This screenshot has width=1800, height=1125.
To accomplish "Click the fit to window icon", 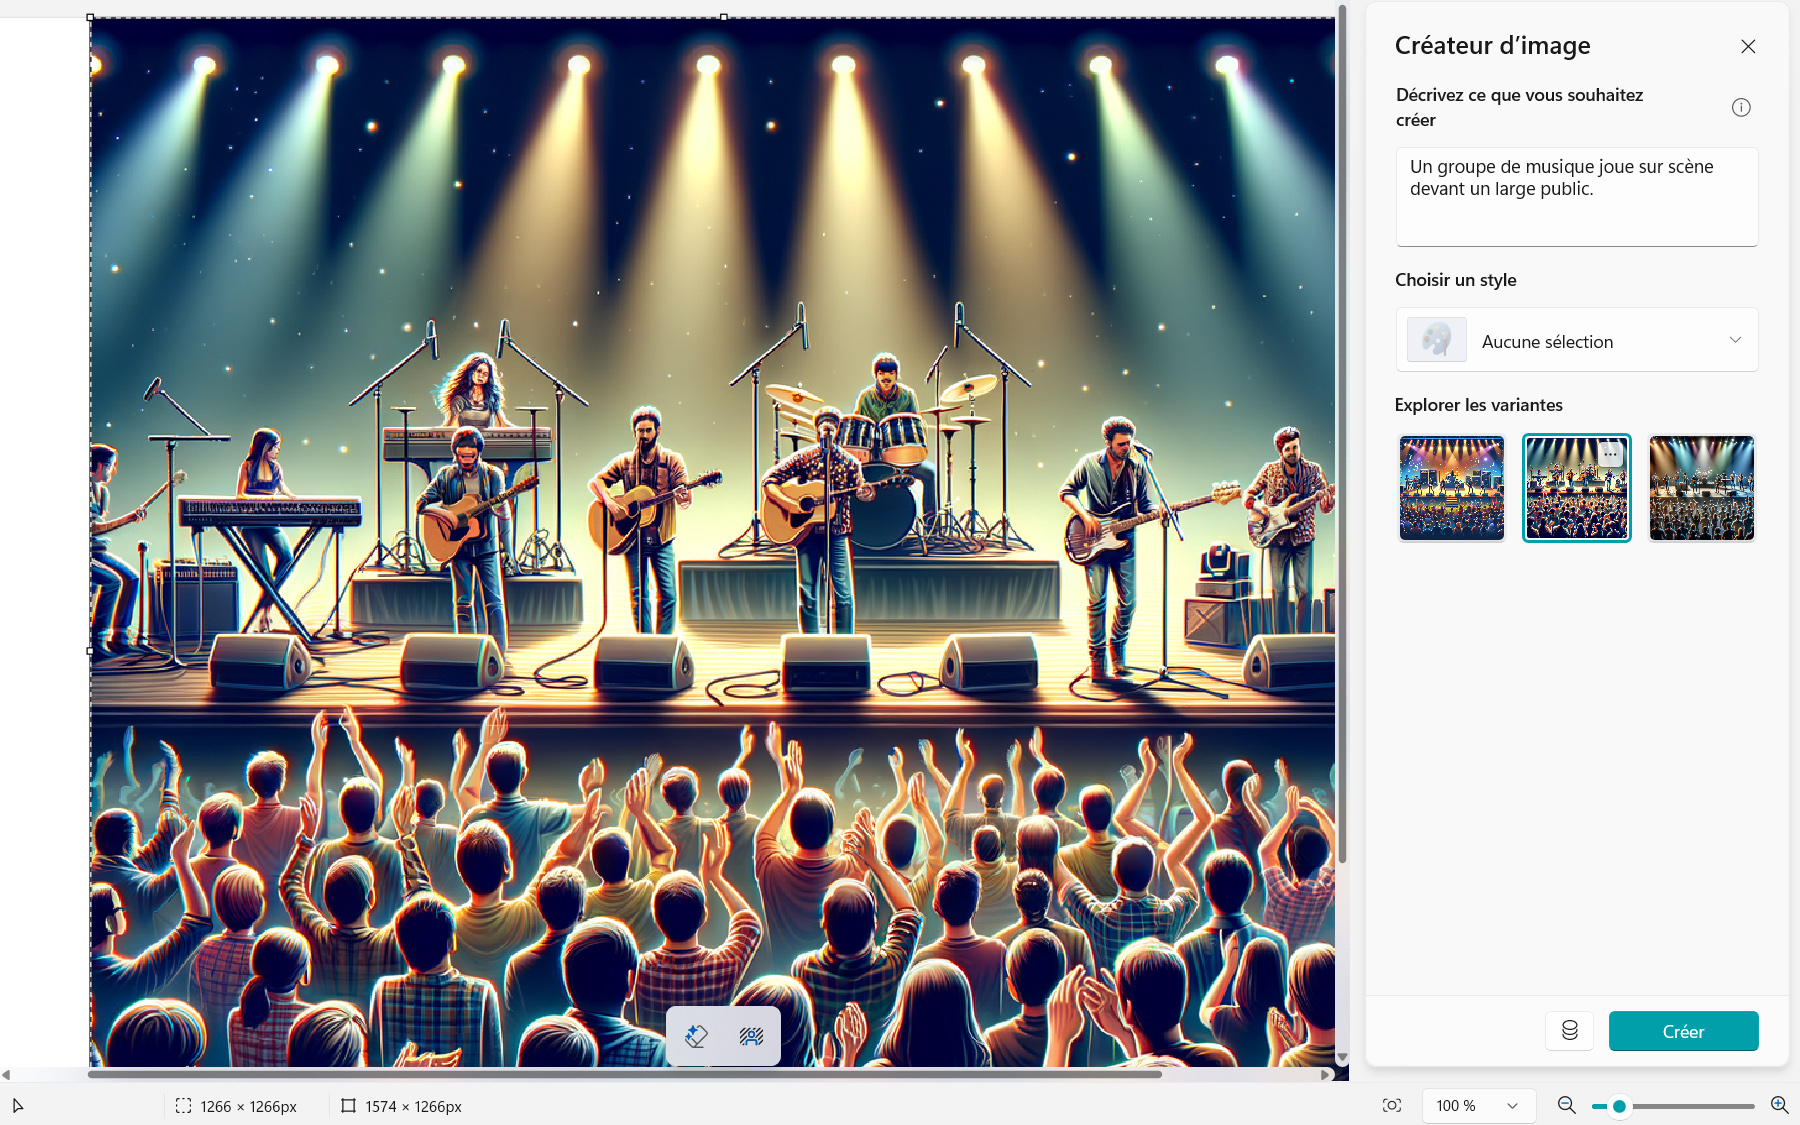I will coord(1391,1105).
